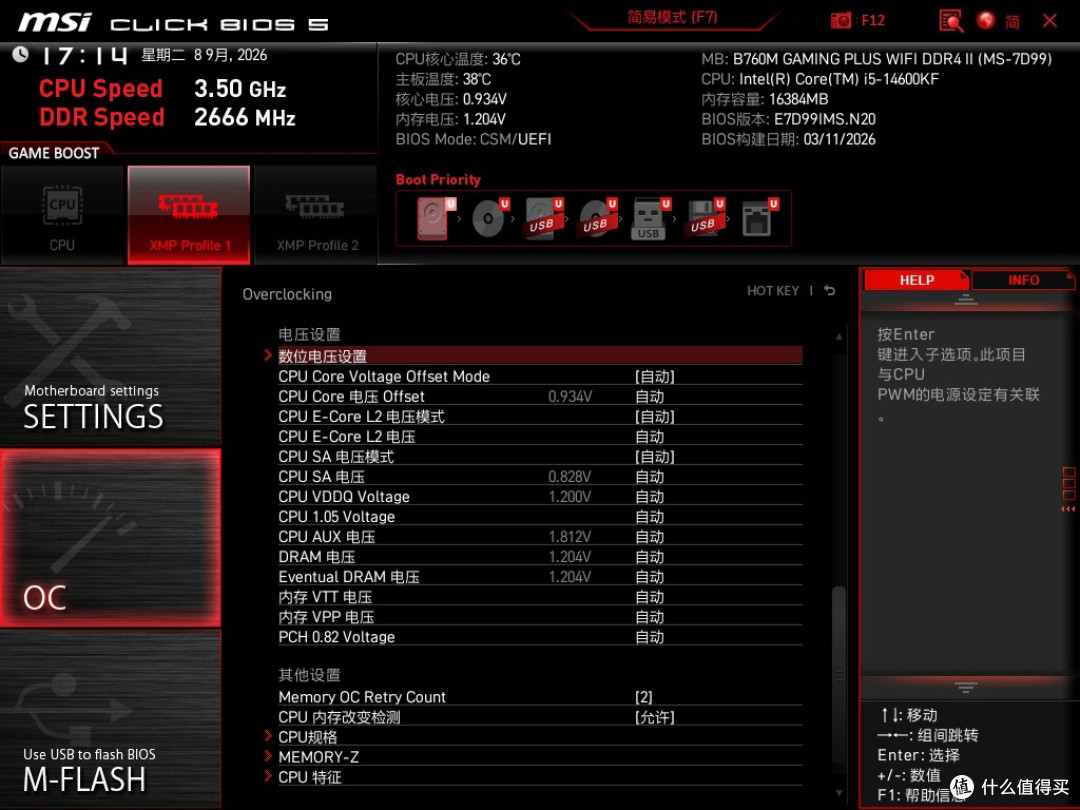
Task: Switch to EZ mode (简易模式 F7)
Action: (x=672, y=17)
